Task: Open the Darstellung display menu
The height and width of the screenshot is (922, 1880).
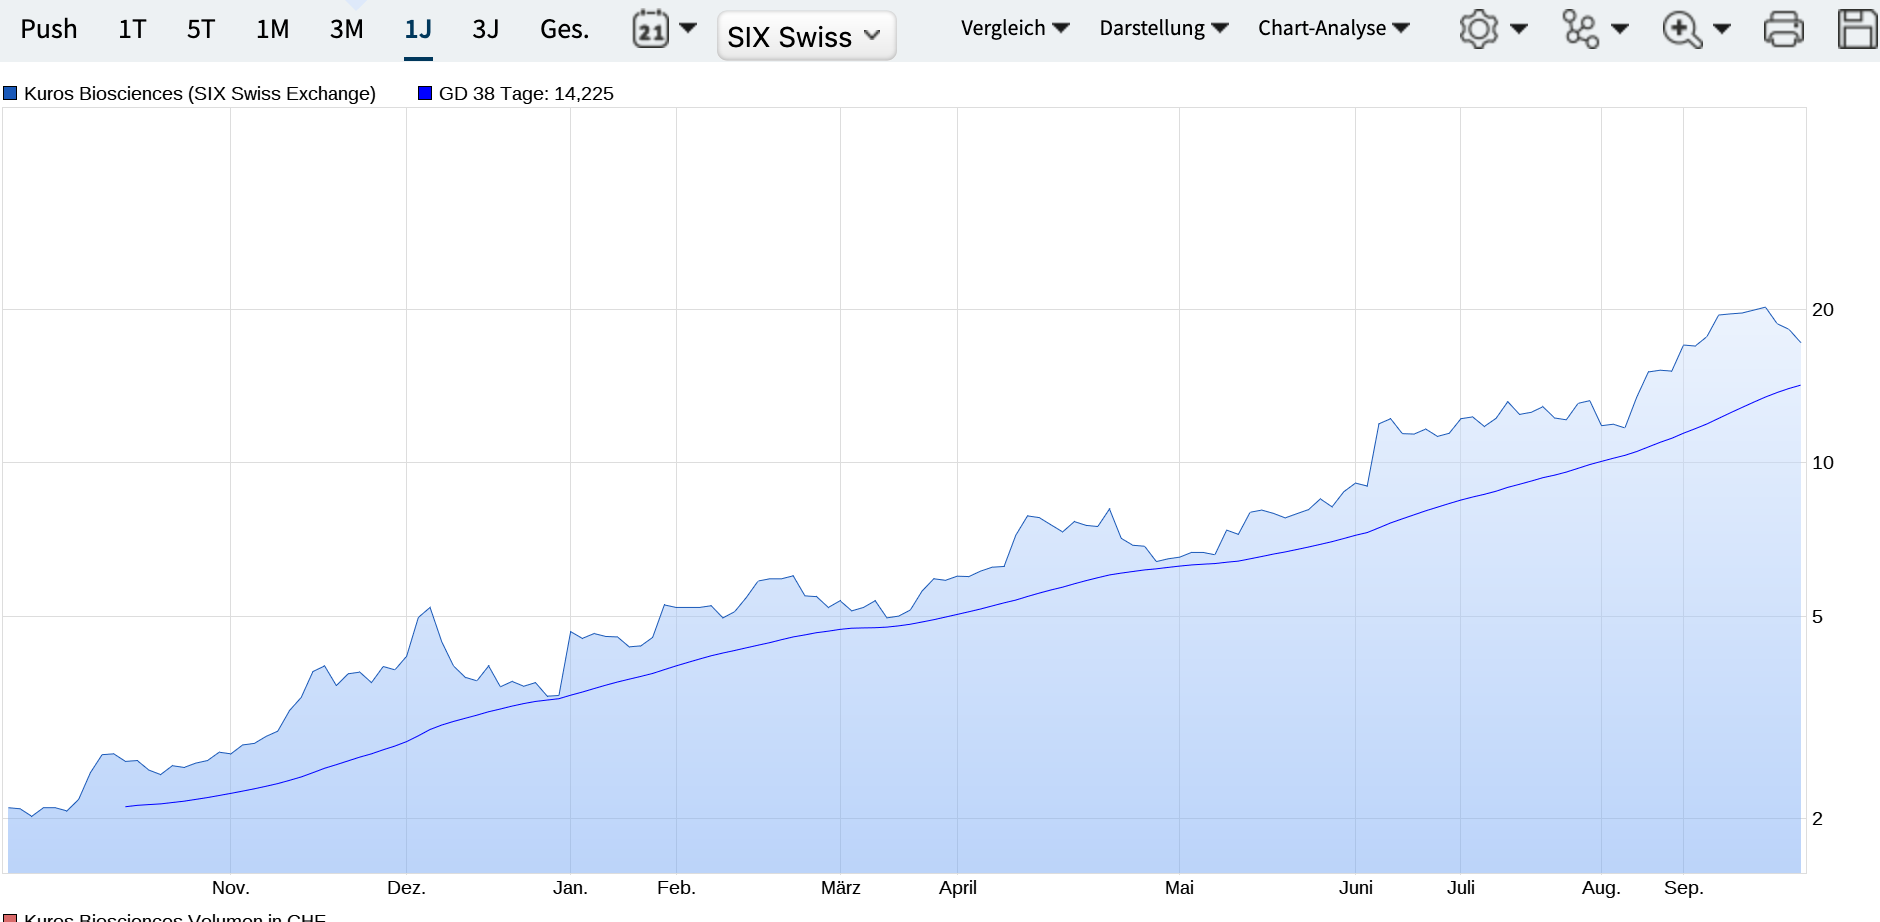Action: pos(1163,28)
